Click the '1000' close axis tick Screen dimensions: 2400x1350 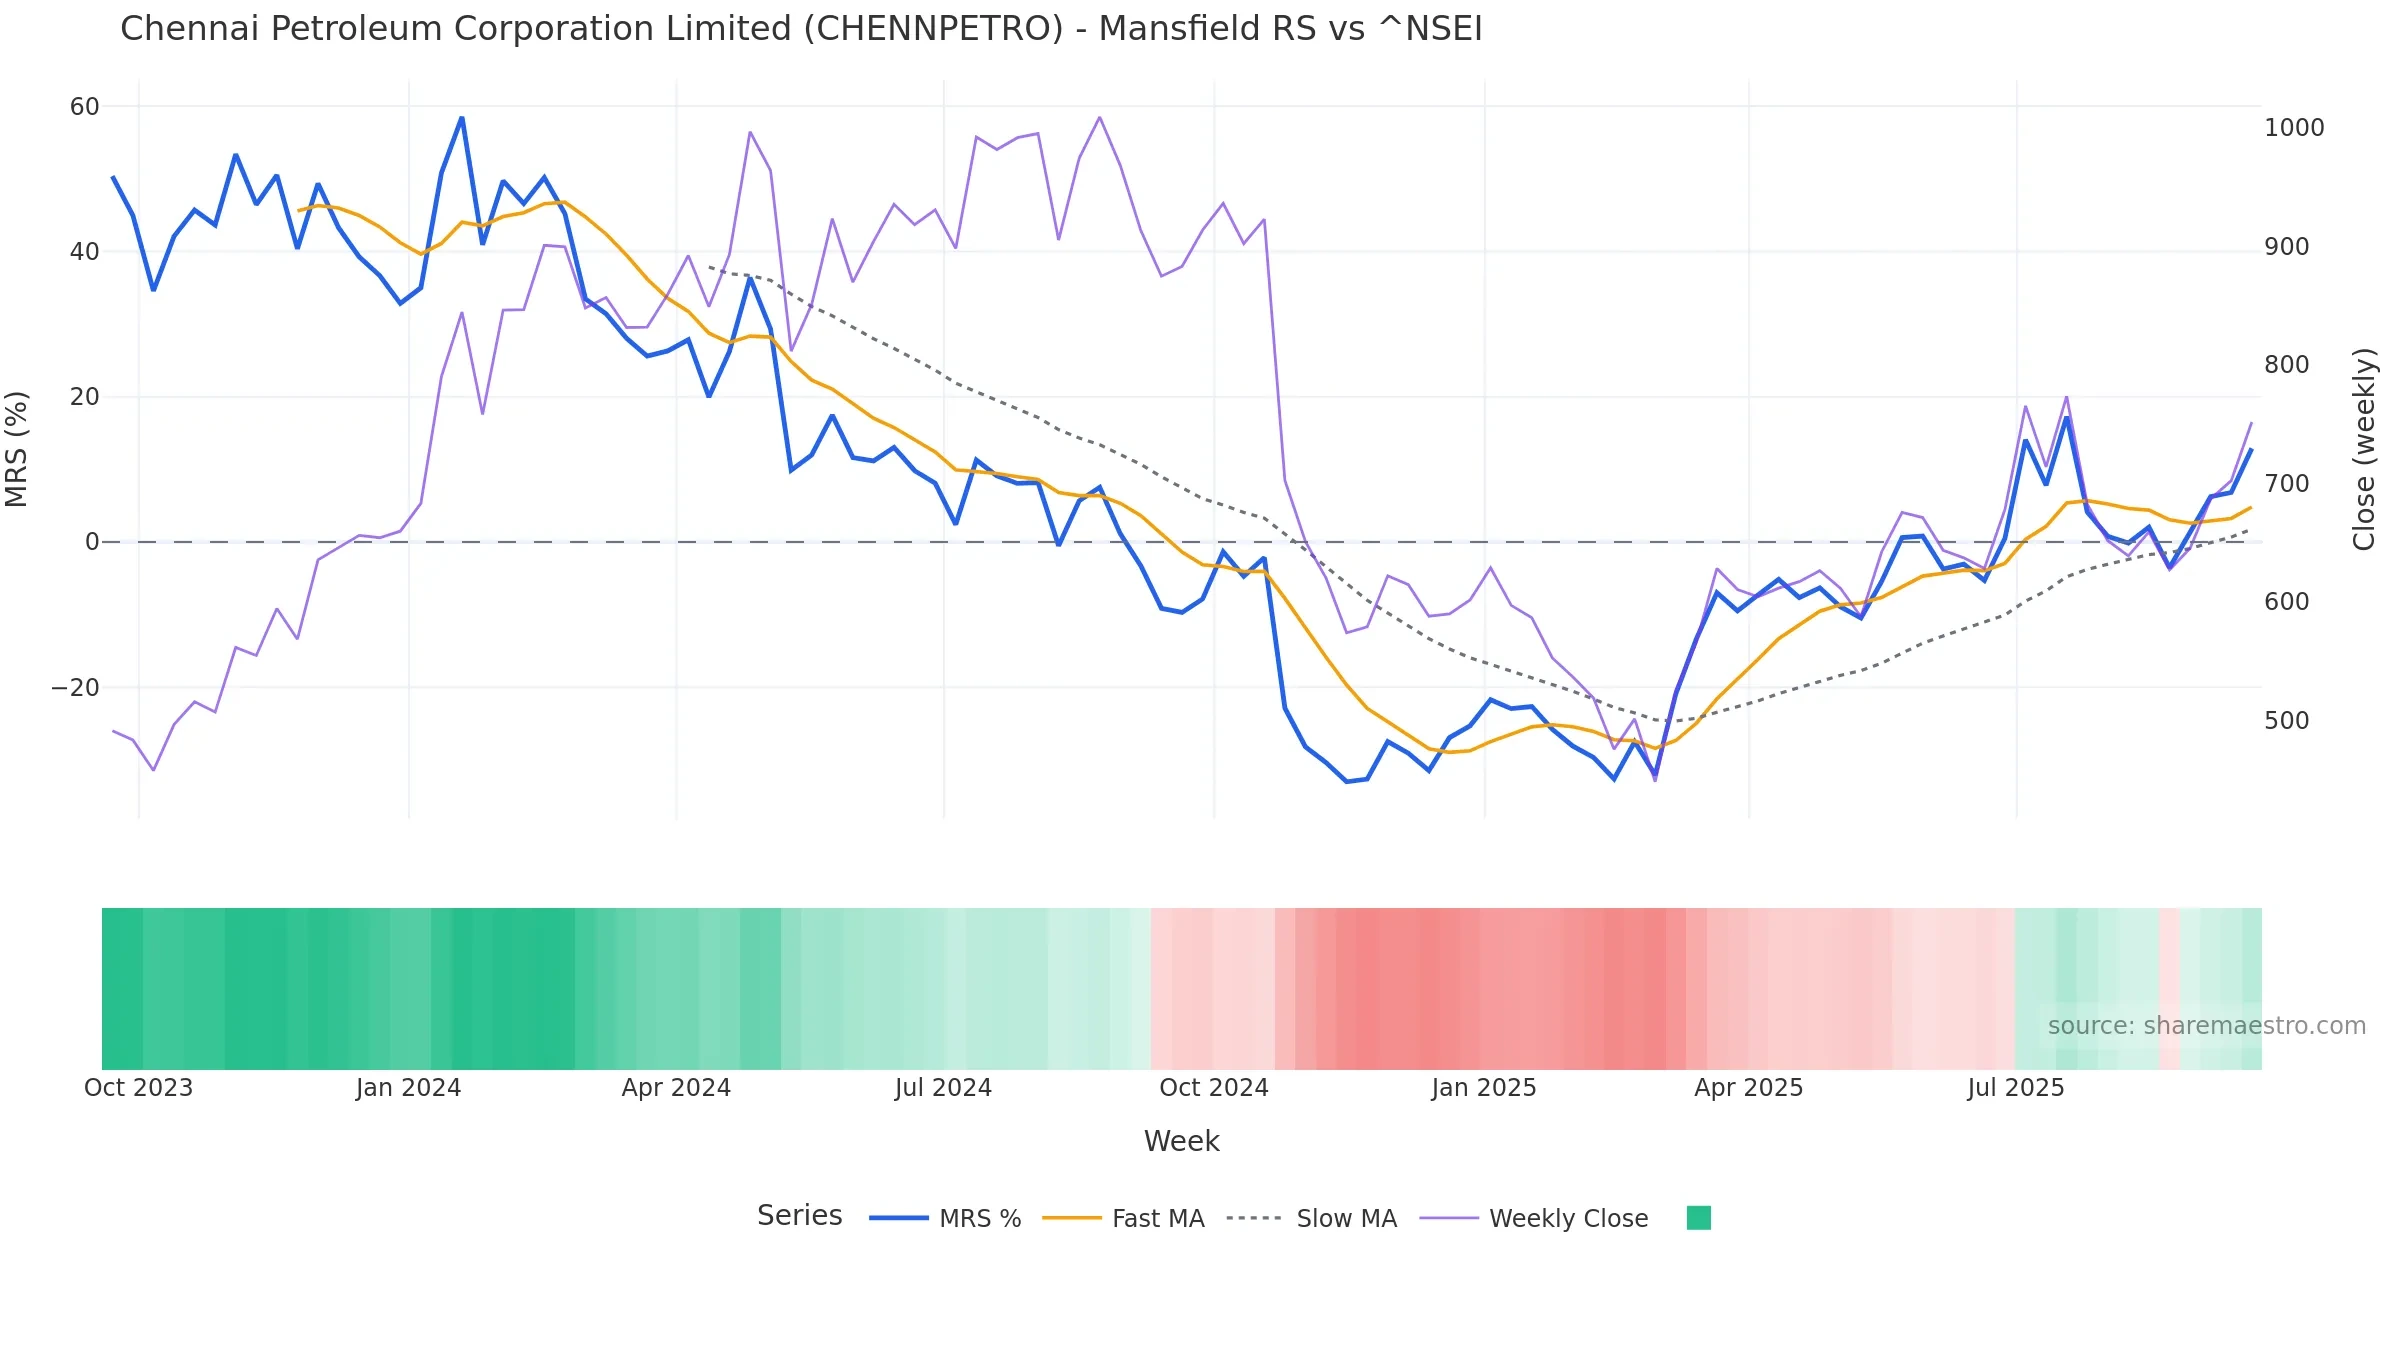tap(2294, 128)
